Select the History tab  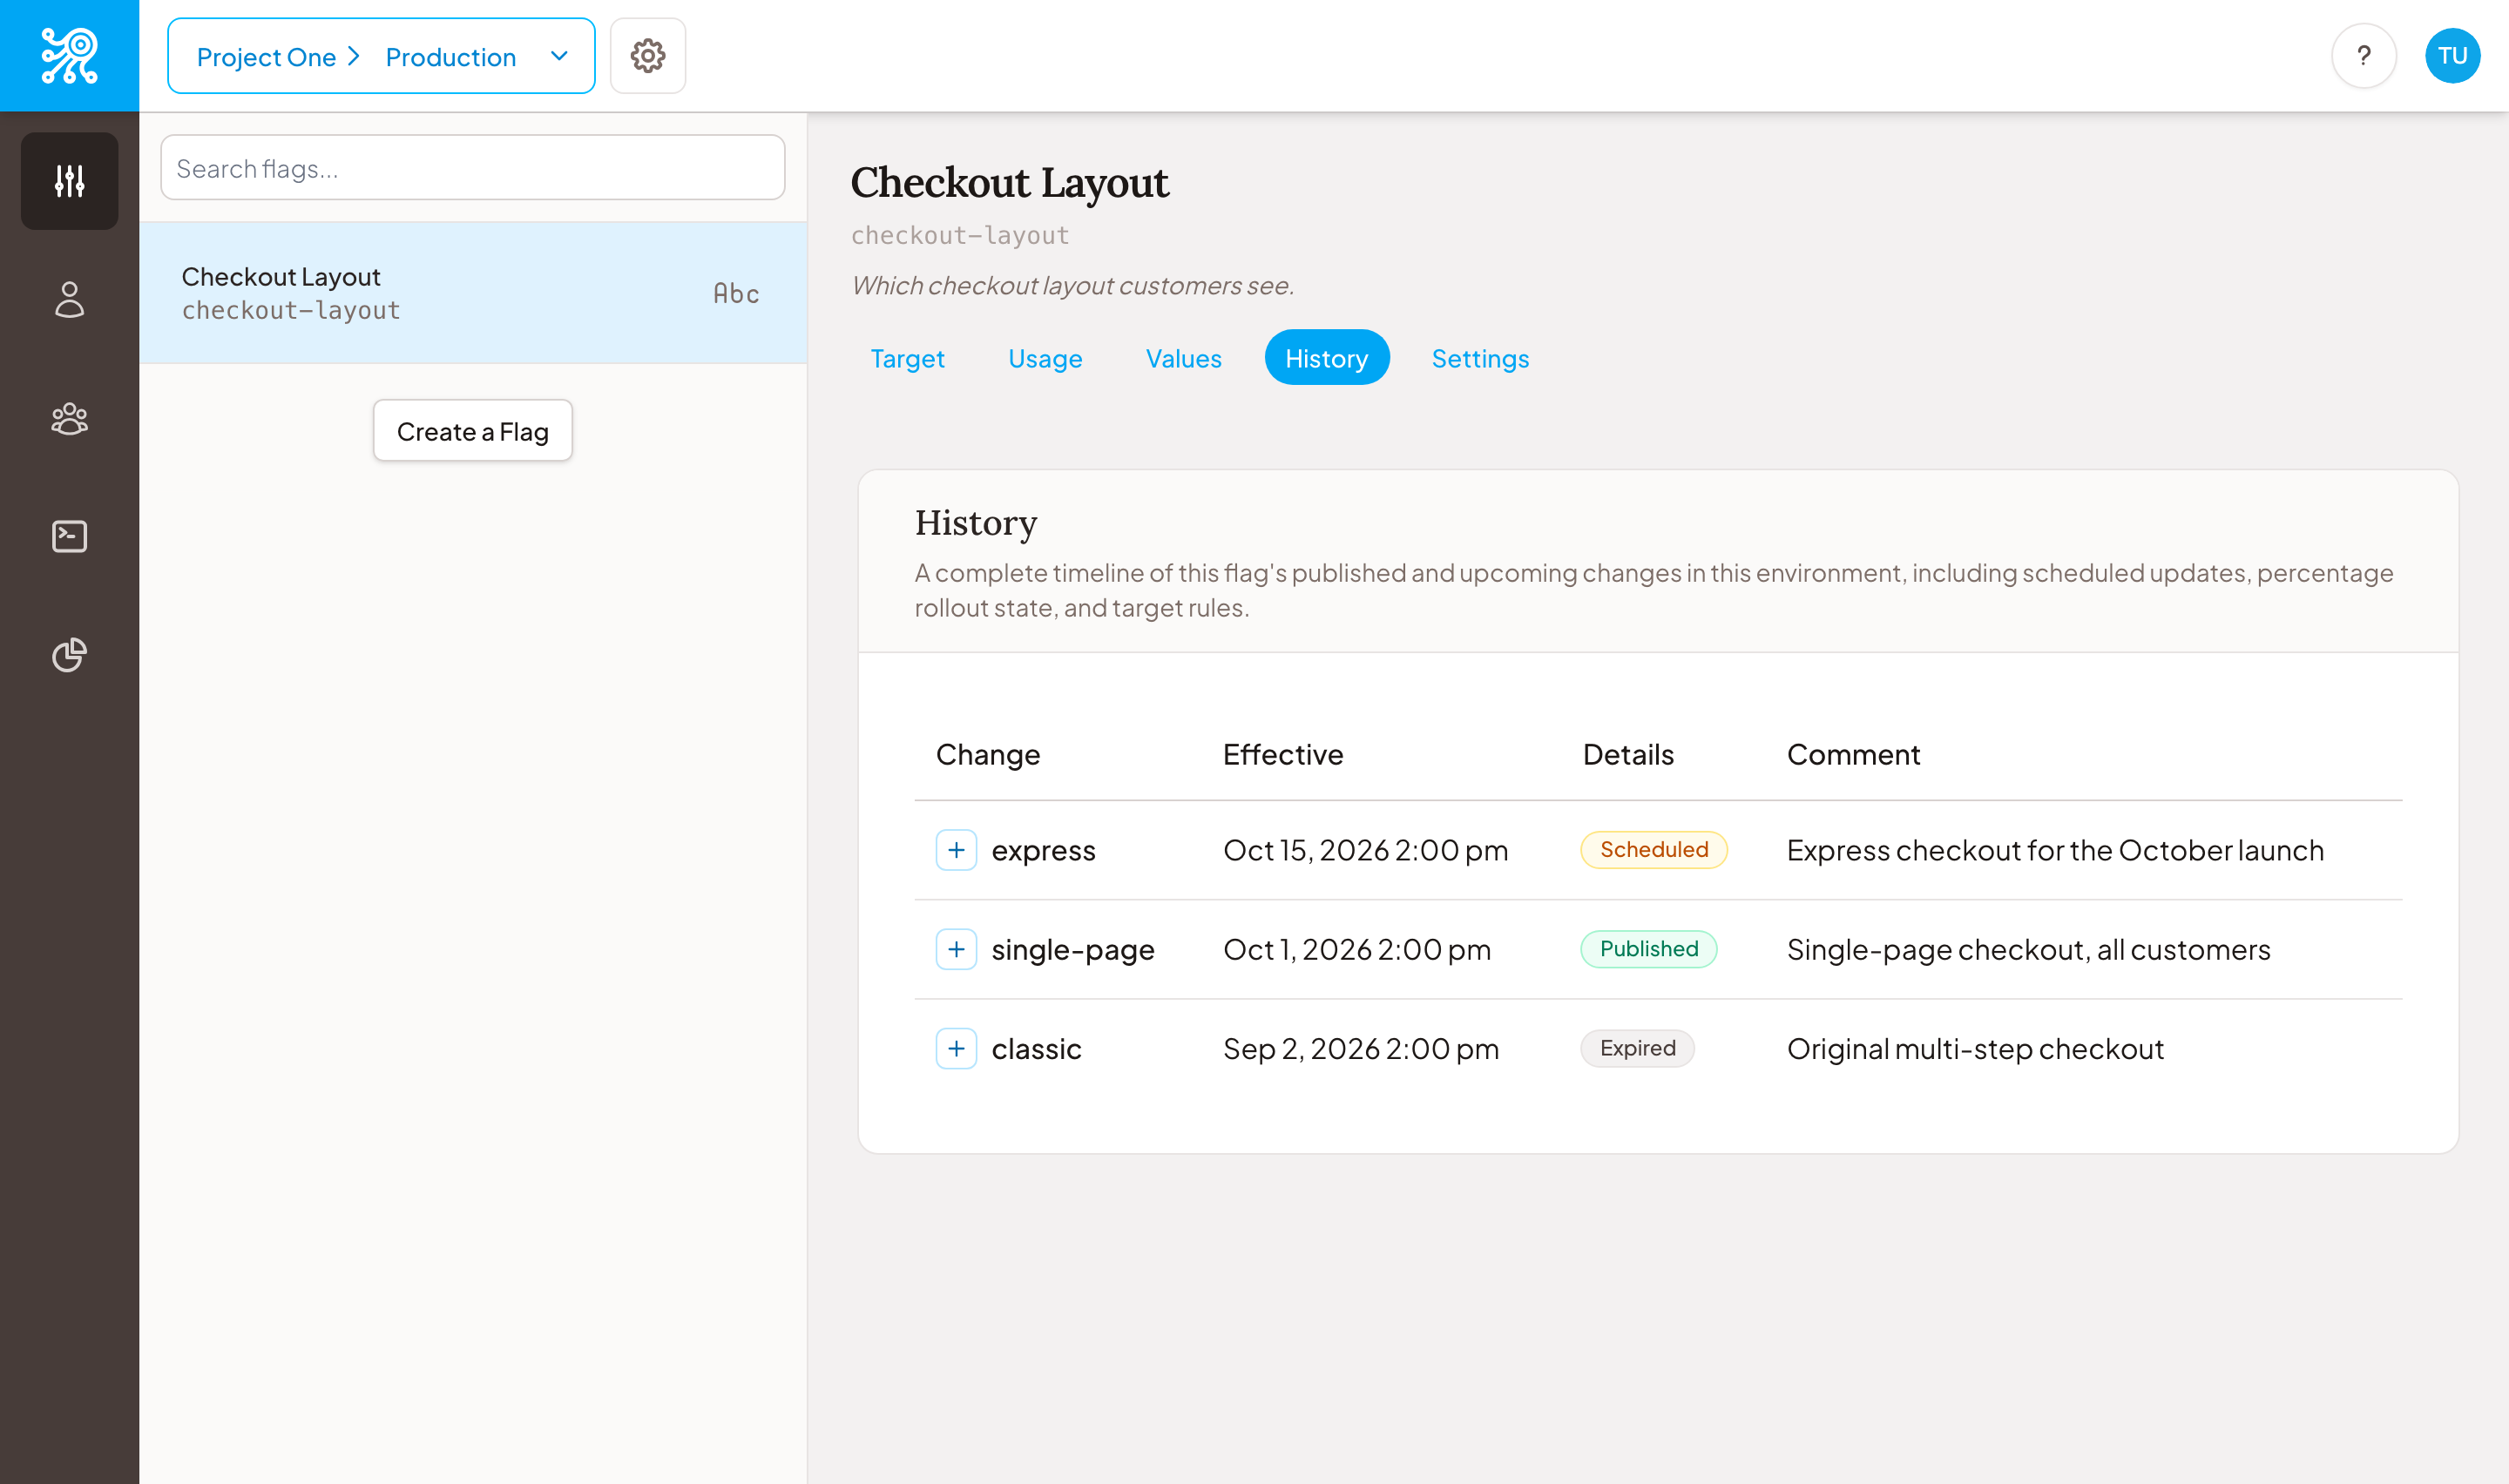pyautogui.click(x=1326, y=358)
